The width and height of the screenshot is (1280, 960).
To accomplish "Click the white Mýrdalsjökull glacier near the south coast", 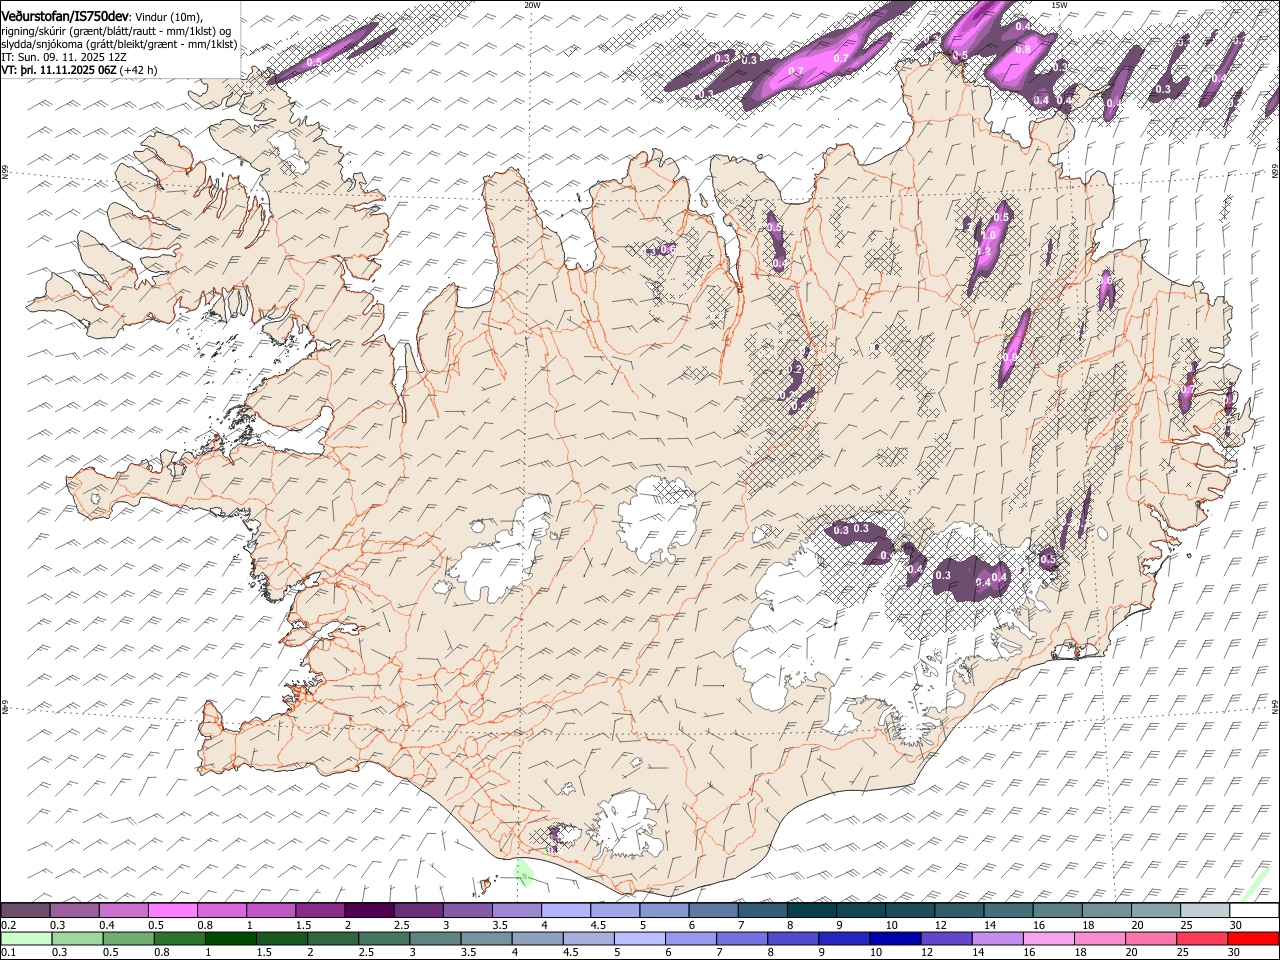I will point(627,825).
